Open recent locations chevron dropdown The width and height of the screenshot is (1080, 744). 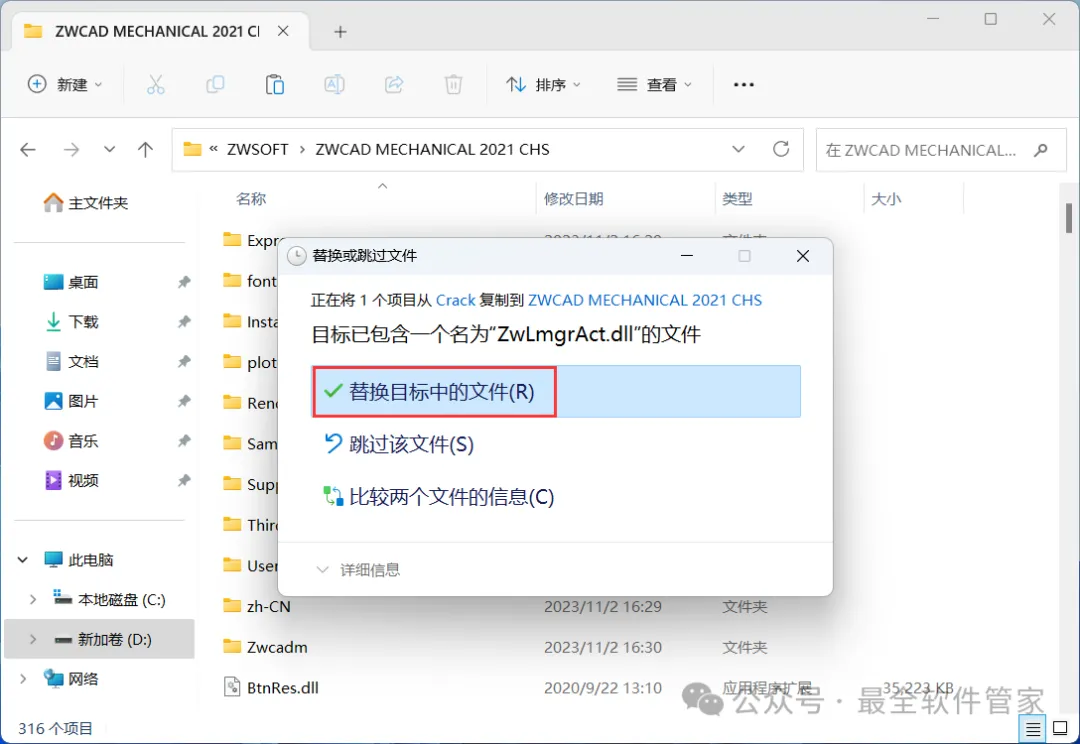click(x=109, y=149)
